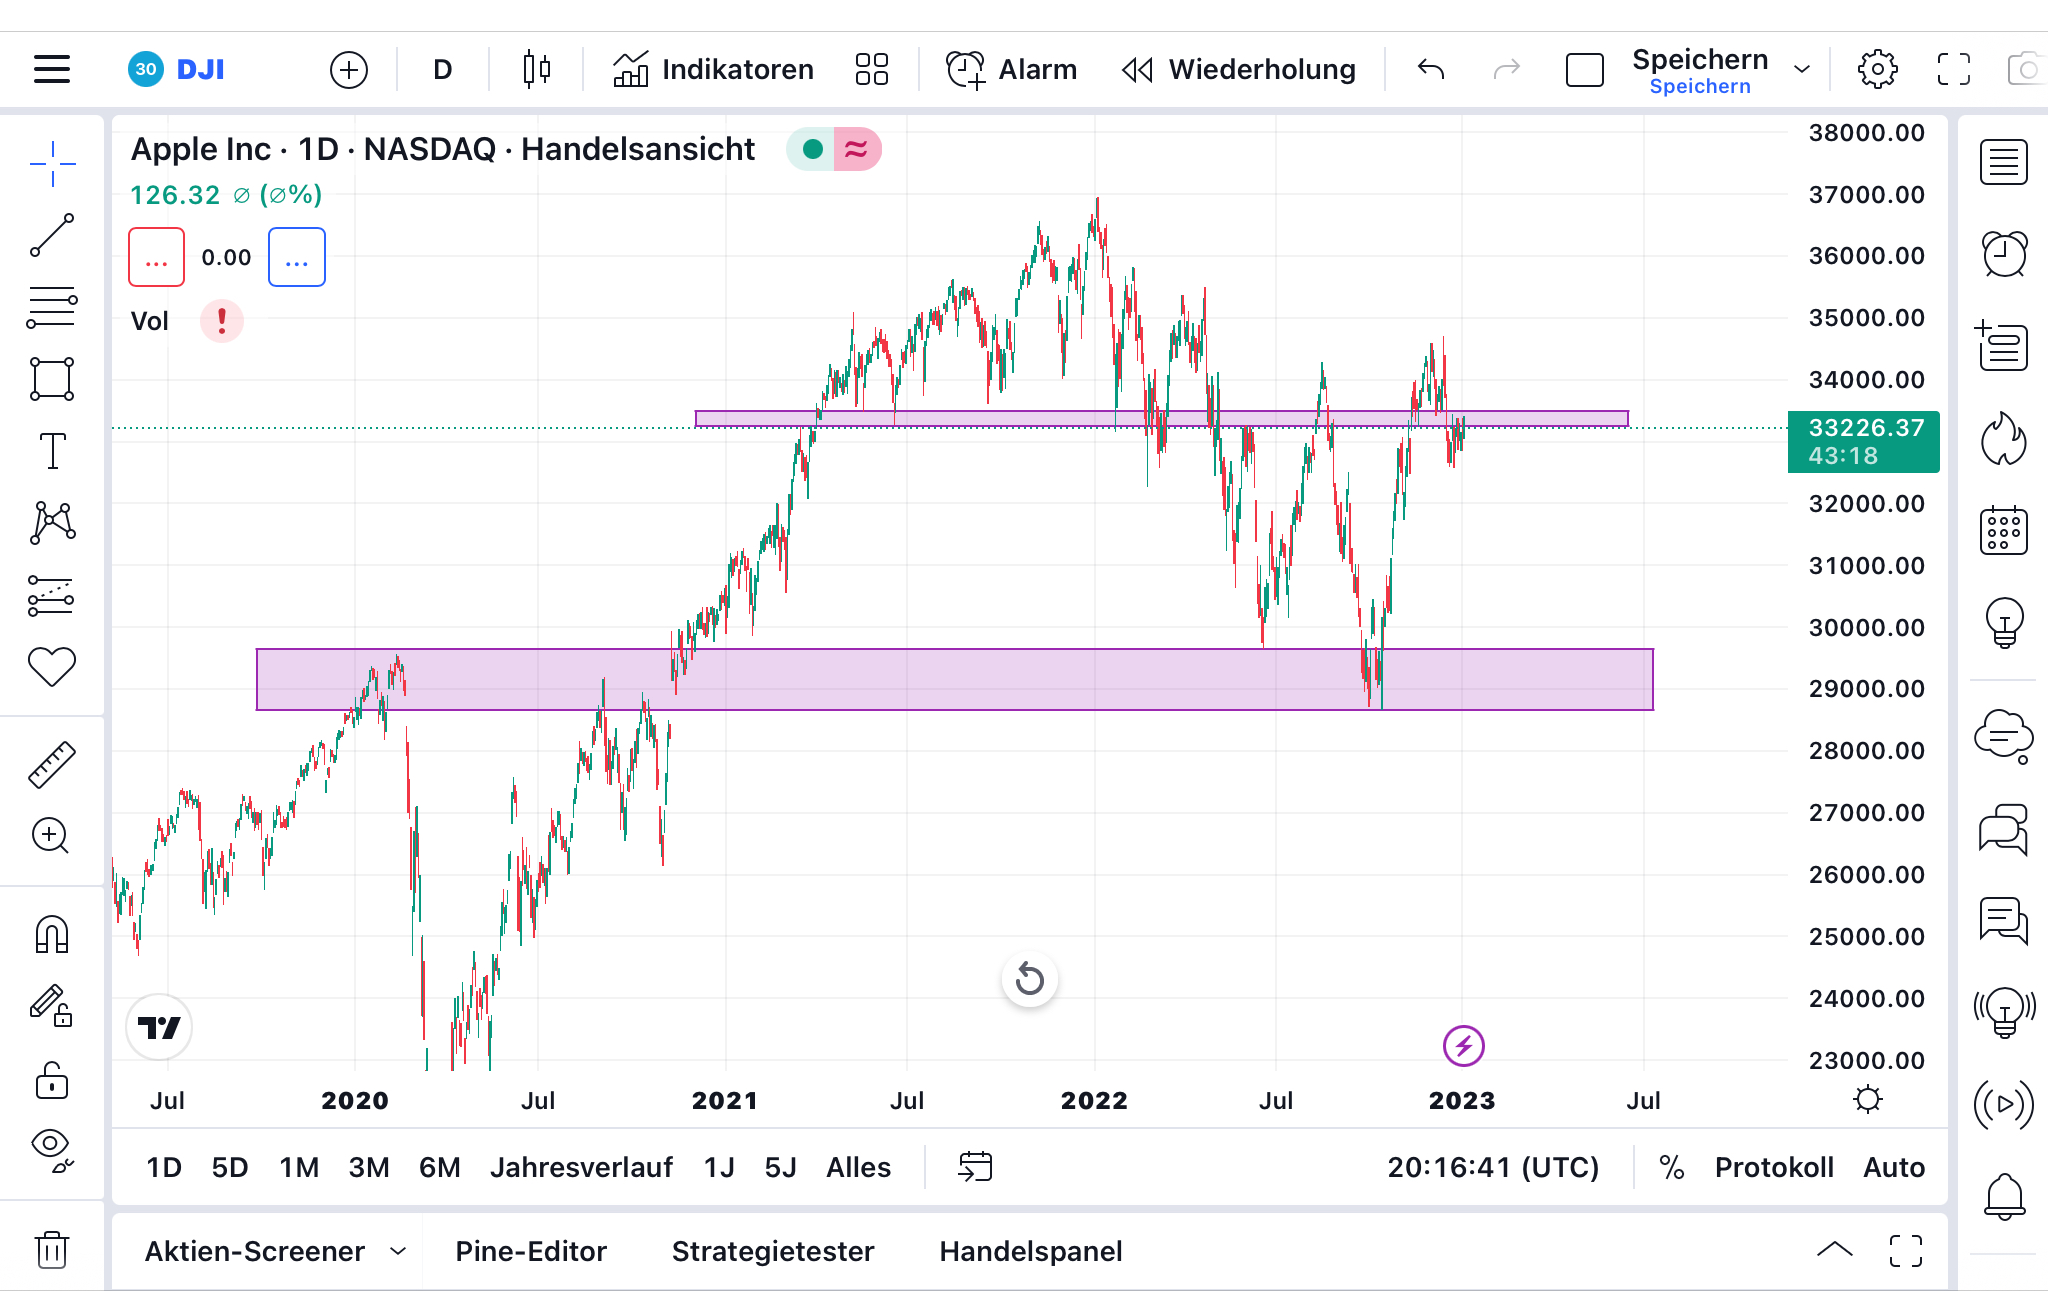Click the Alarm button in toolbar
This screenshot has height=1291, width=2048.
coord(1012,69)
